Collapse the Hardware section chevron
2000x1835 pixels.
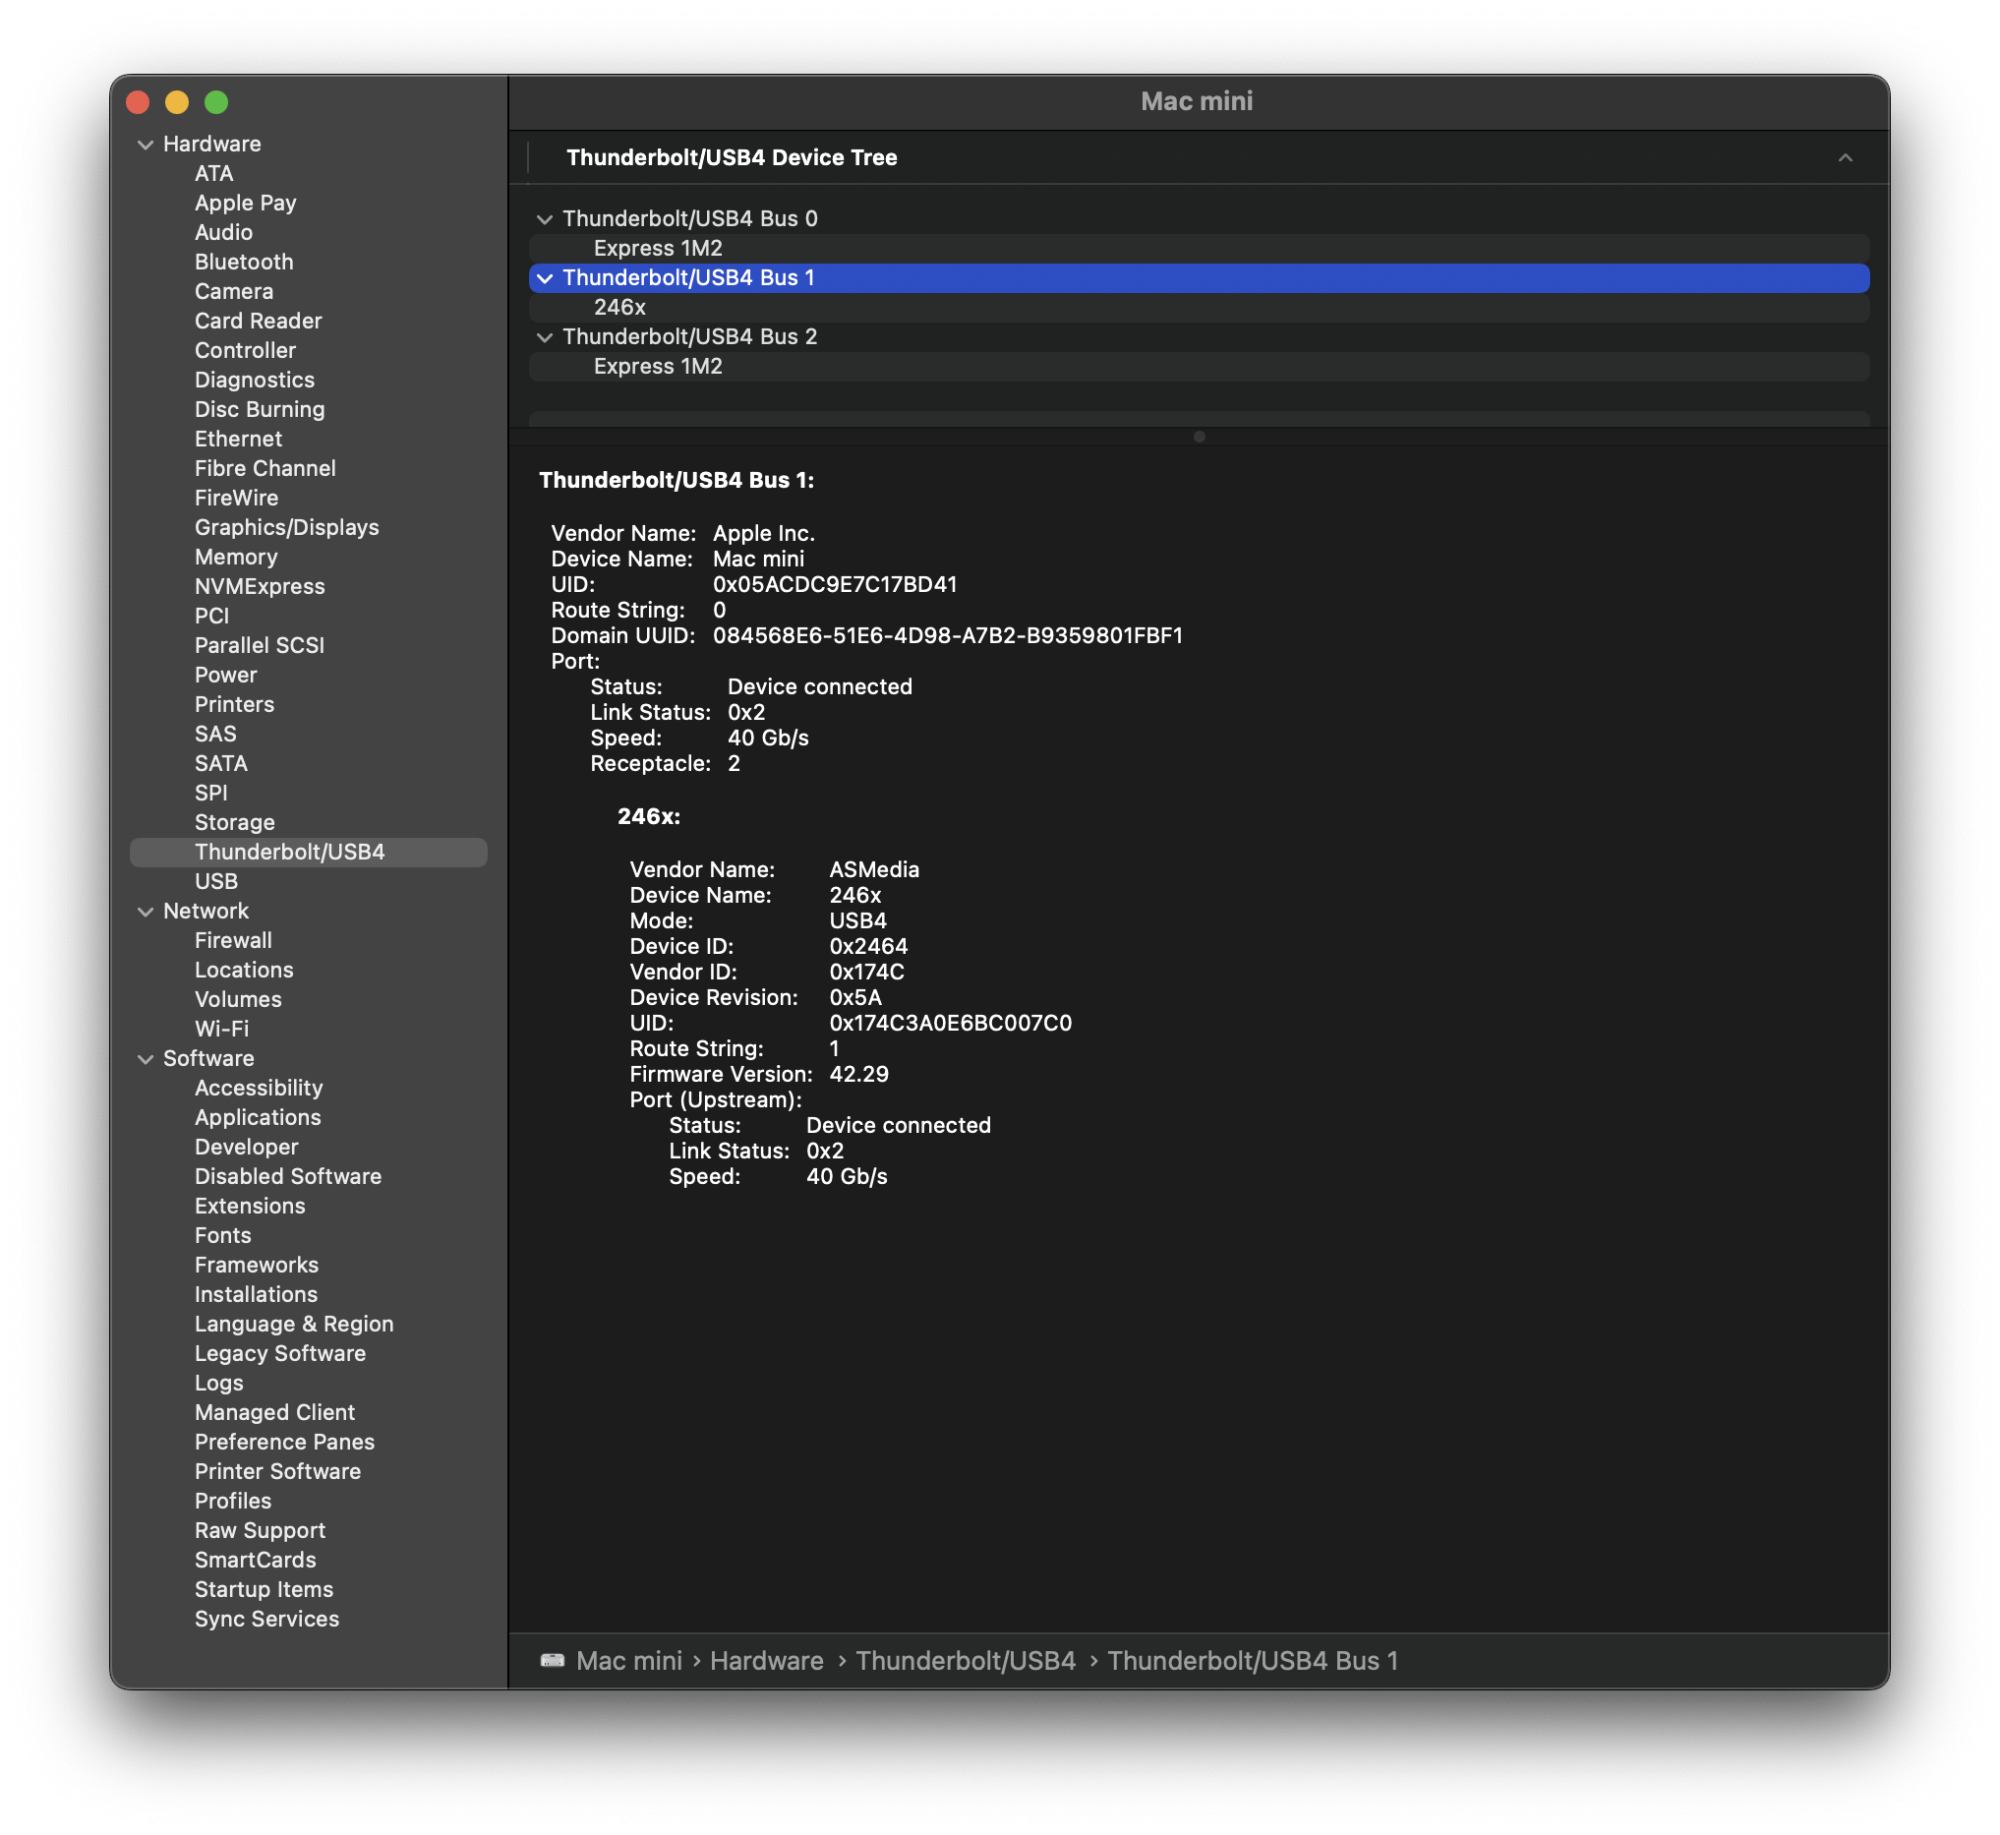pos(145,145)
